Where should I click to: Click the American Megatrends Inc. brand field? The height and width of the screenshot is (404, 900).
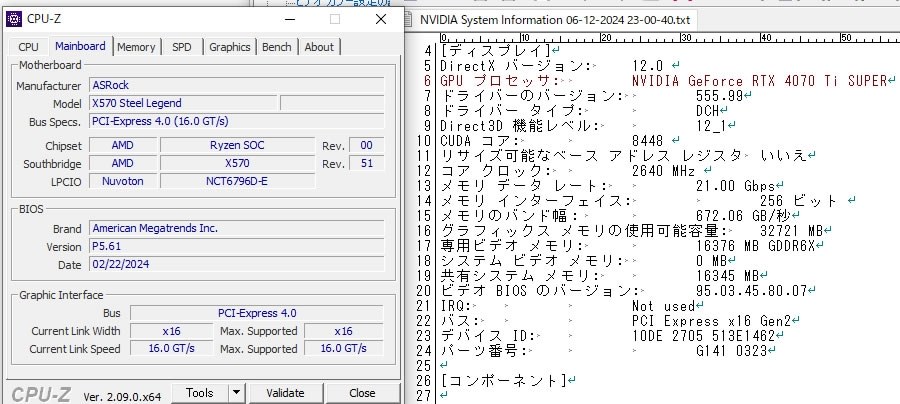point(237,228)
